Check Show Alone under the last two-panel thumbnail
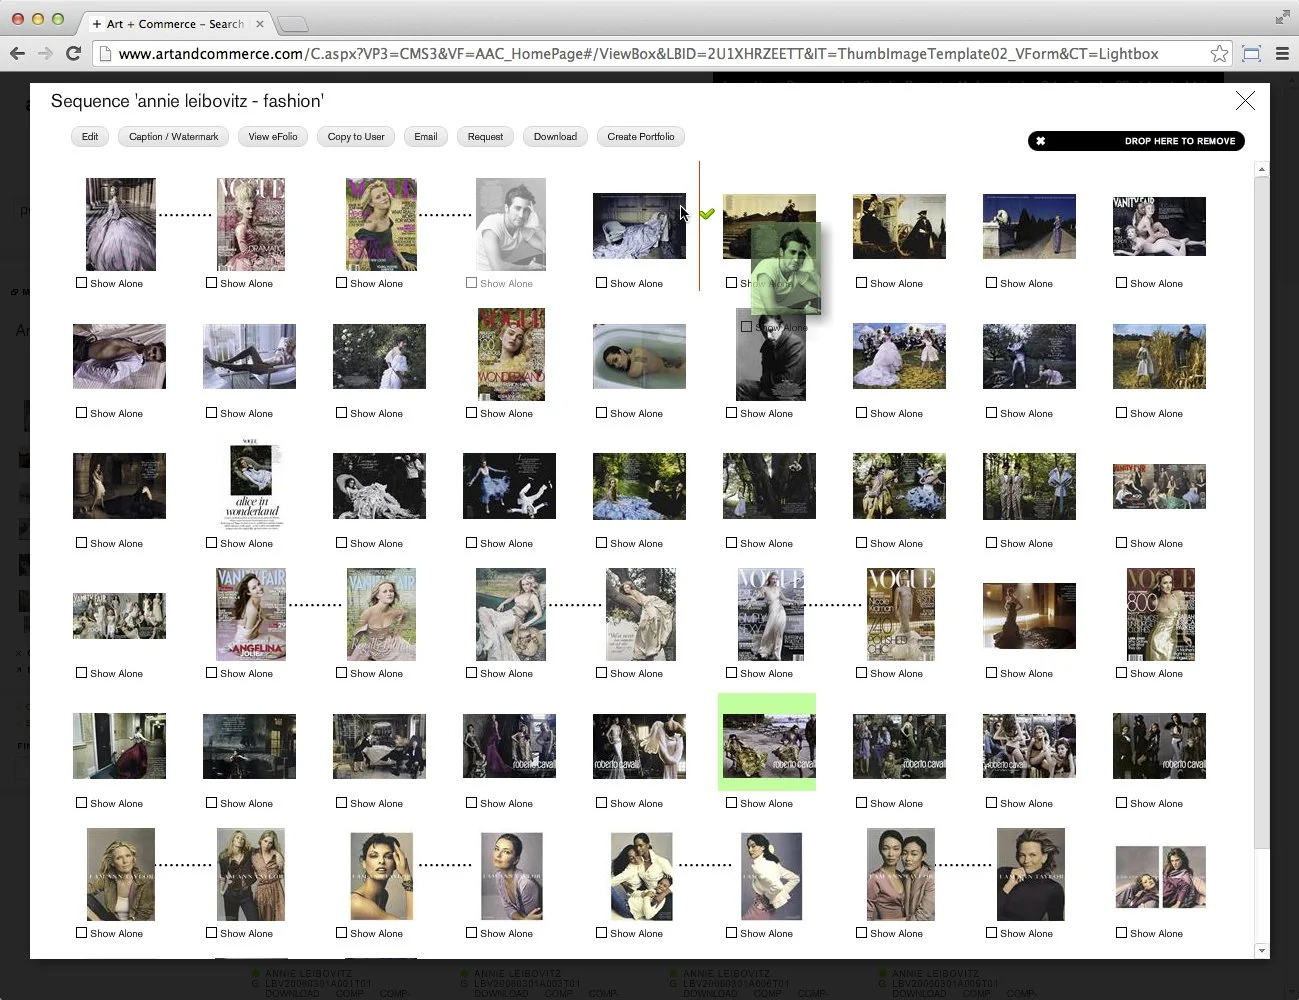 (x=1121, y=933)
